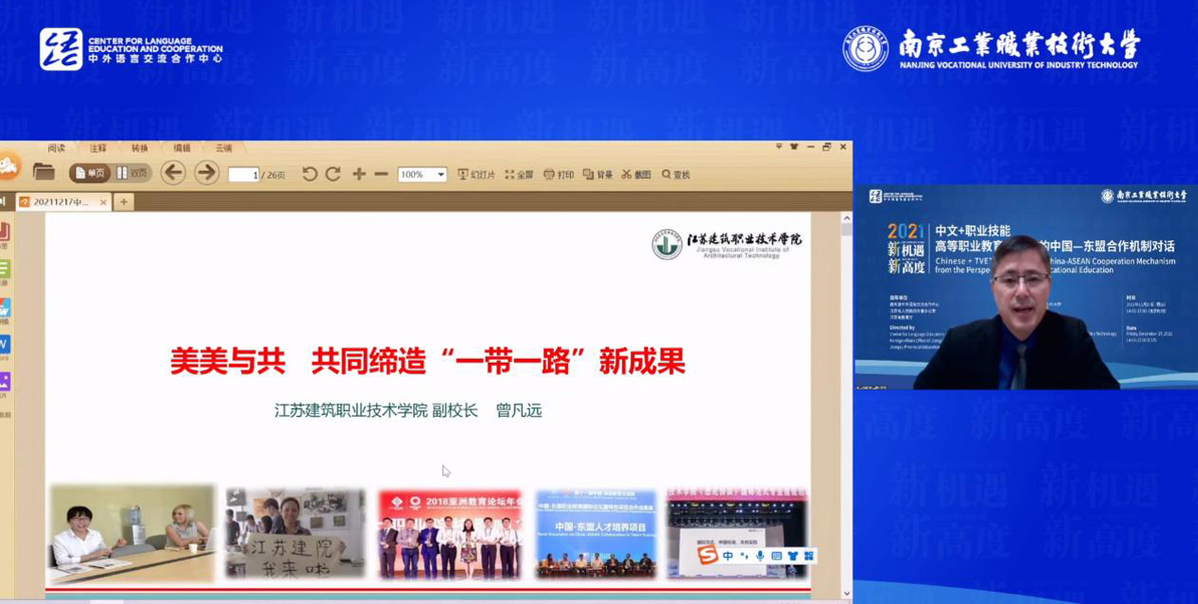1198x604 pixels.
Task: Open the window options dropdown arrow at top right
Action: (x=779, y=147)
